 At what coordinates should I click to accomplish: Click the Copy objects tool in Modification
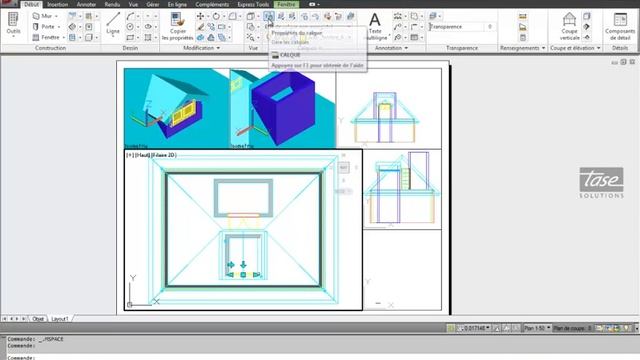[211, 27]
